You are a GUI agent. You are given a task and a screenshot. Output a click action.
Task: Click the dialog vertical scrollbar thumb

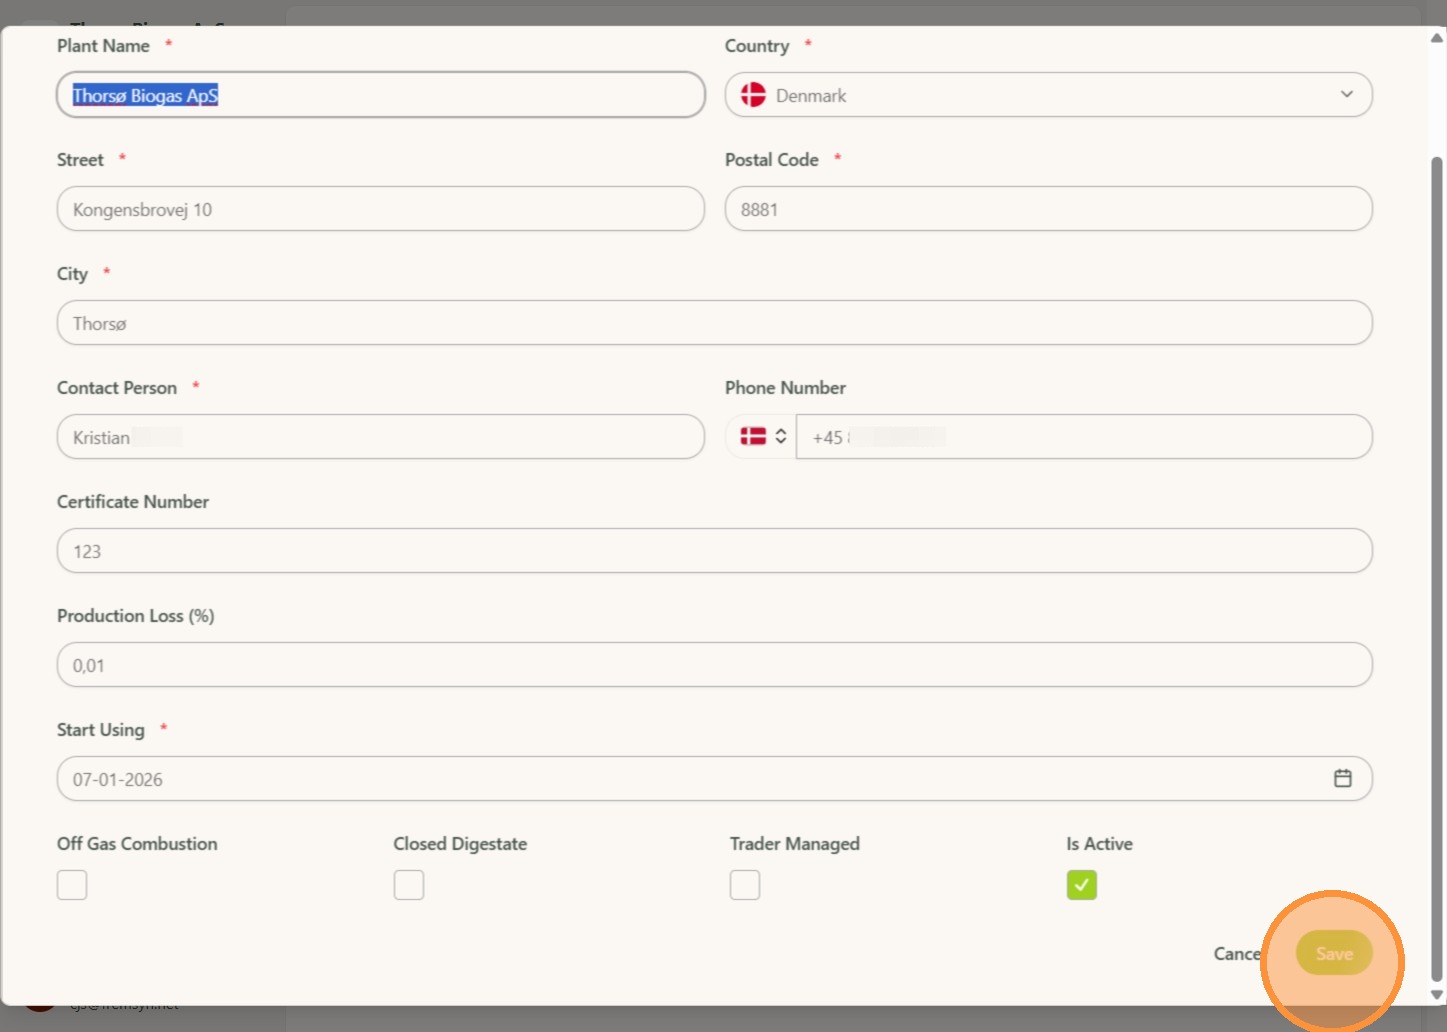pyautogui.click(x=1437, y=568)
